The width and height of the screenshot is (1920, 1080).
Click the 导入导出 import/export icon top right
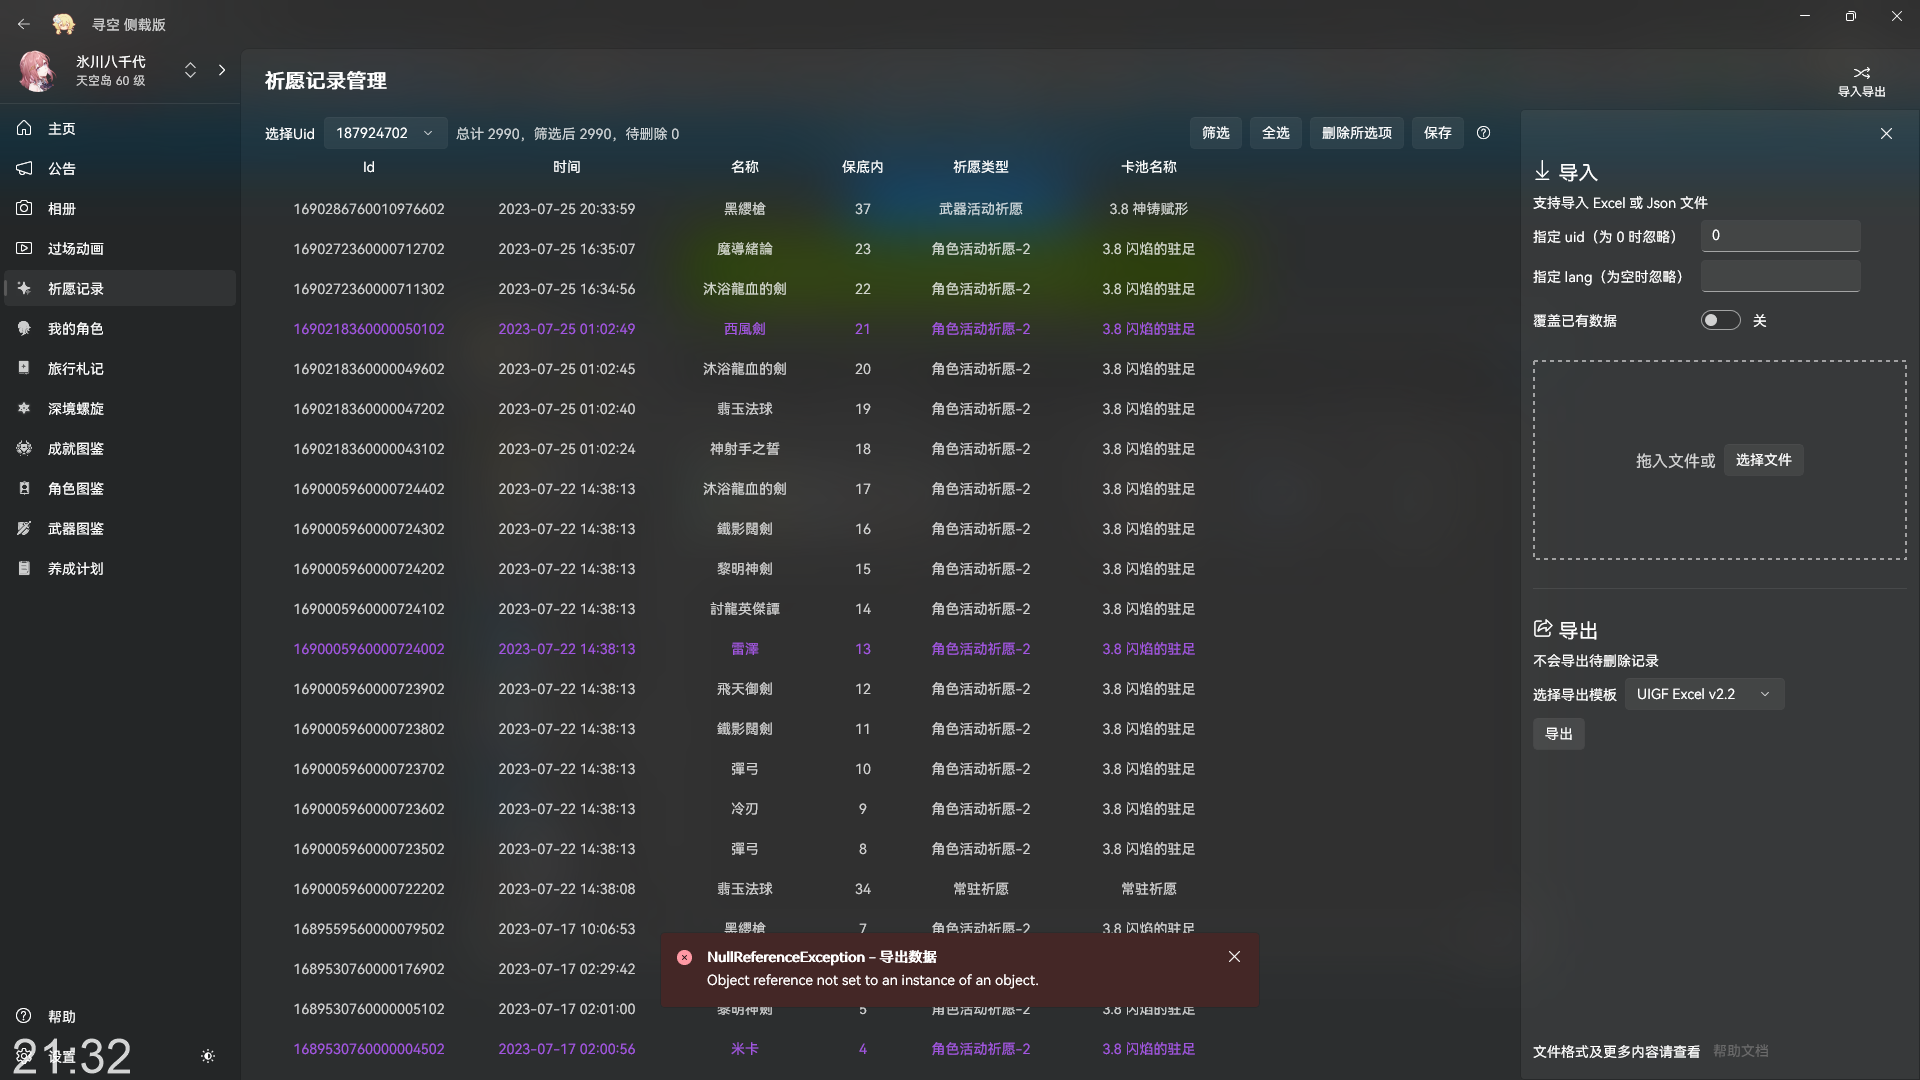click(x=1861, y=73)
